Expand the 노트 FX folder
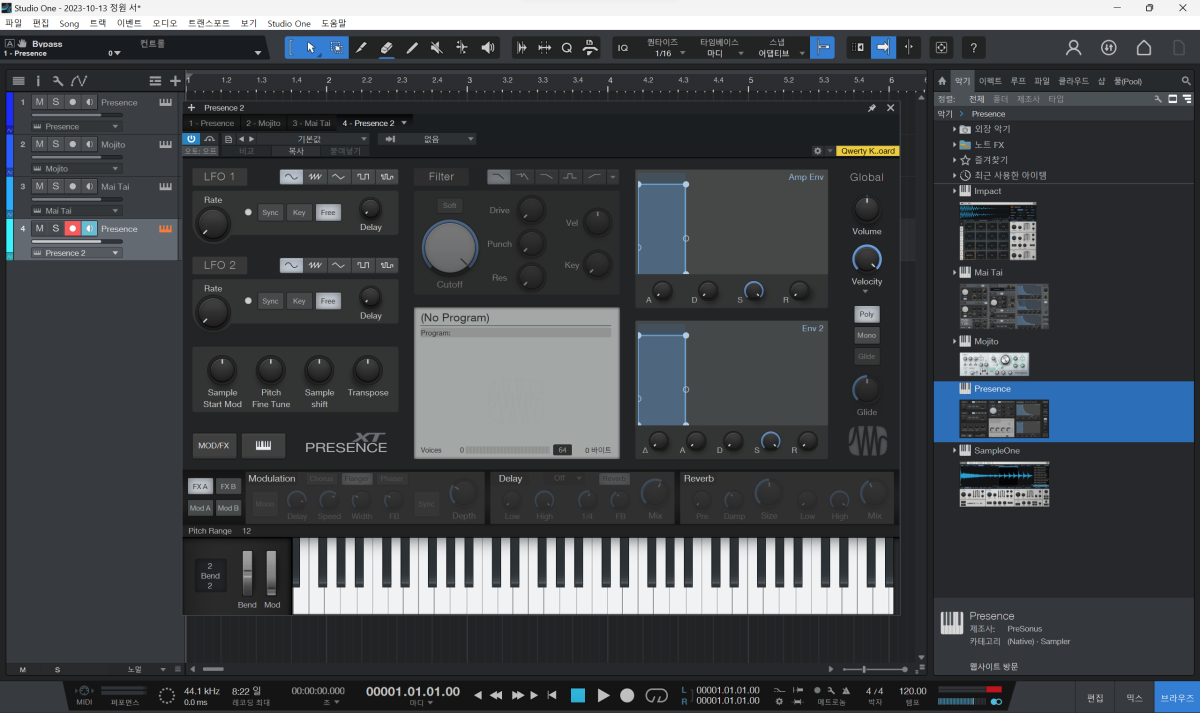1200x713 pixels. click(955, 145)
